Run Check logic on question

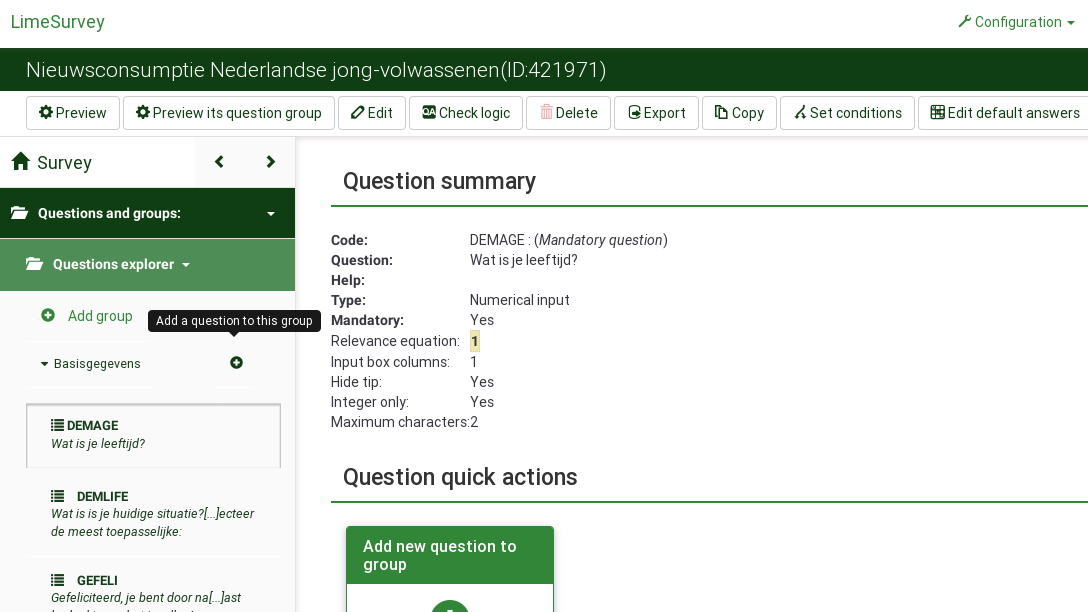click(x=466, y=113)
